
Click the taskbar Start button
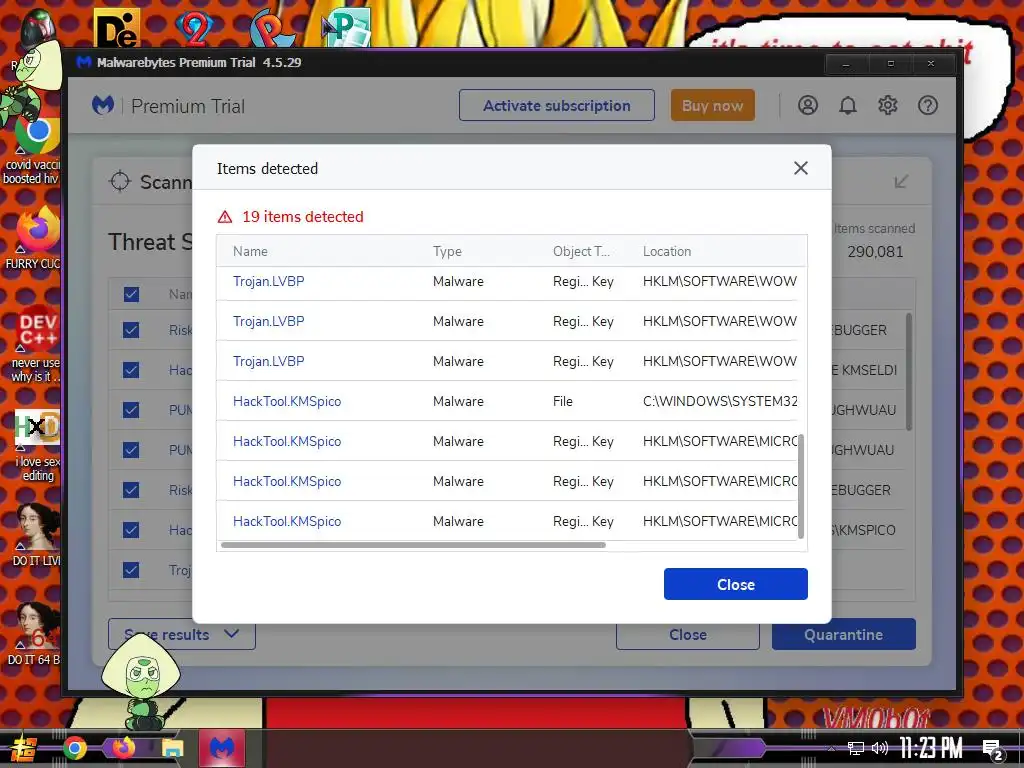pos(22,748)
